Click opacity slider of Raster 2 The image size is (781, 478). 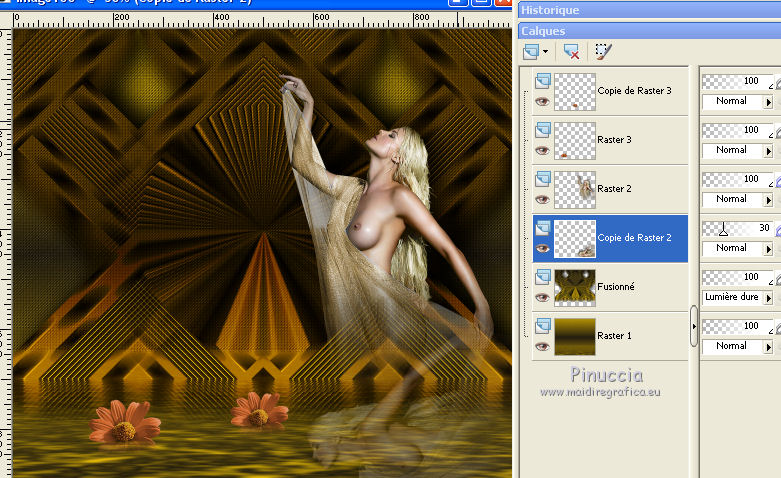tap(738, 179)
